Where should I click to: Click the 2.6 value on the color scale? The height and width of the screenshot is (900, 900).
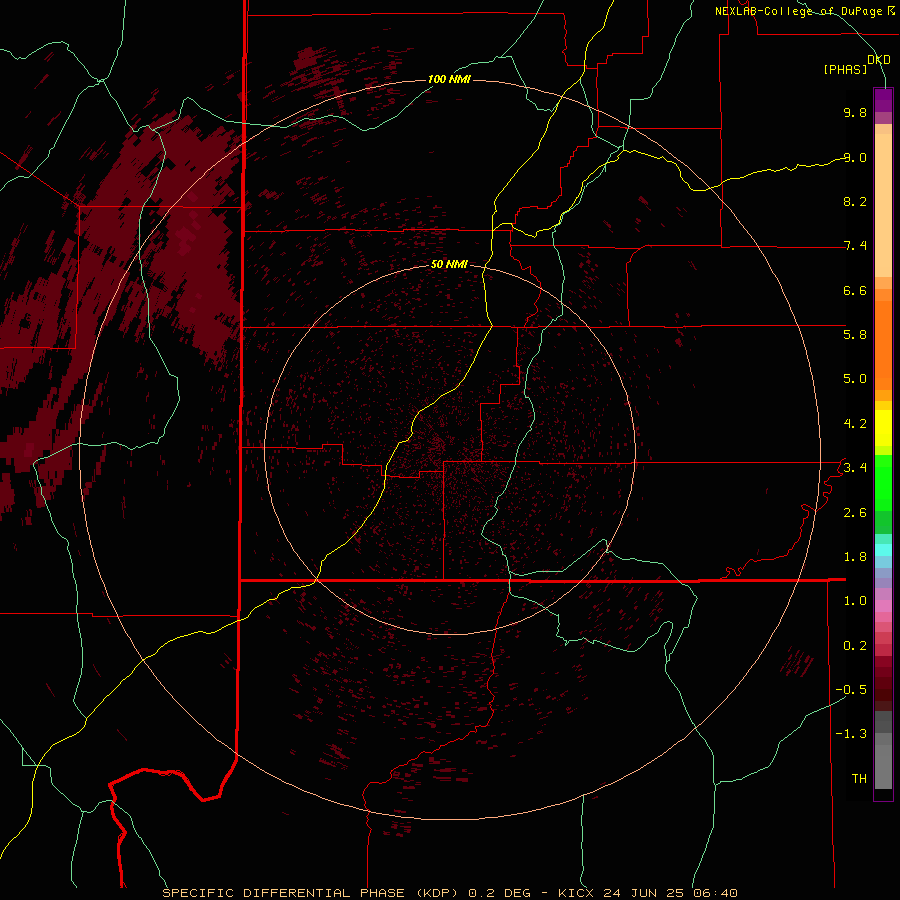tap(855, 513)
